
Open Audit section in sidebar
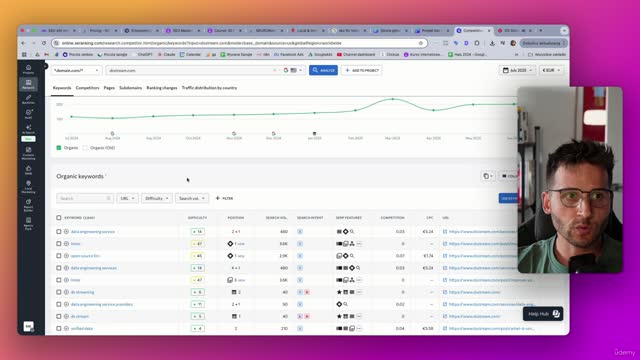[x=28, y=114]
